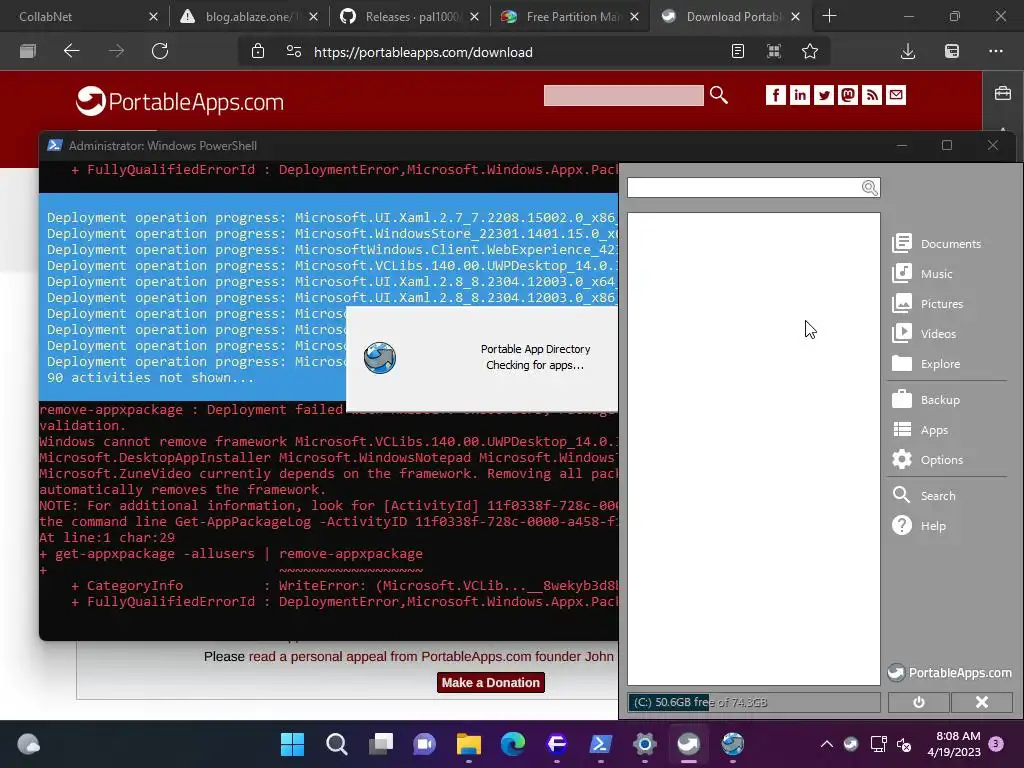Open Task View on taskbar

pos(381,744)
